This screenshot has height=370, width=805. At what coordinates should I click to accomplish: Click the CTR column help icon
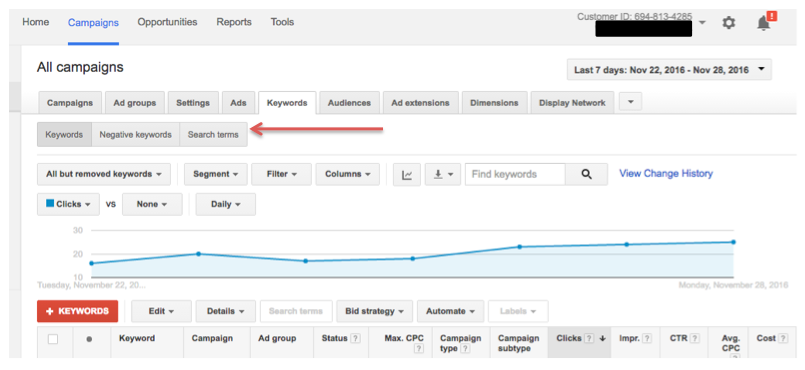[x=695, y=339]
